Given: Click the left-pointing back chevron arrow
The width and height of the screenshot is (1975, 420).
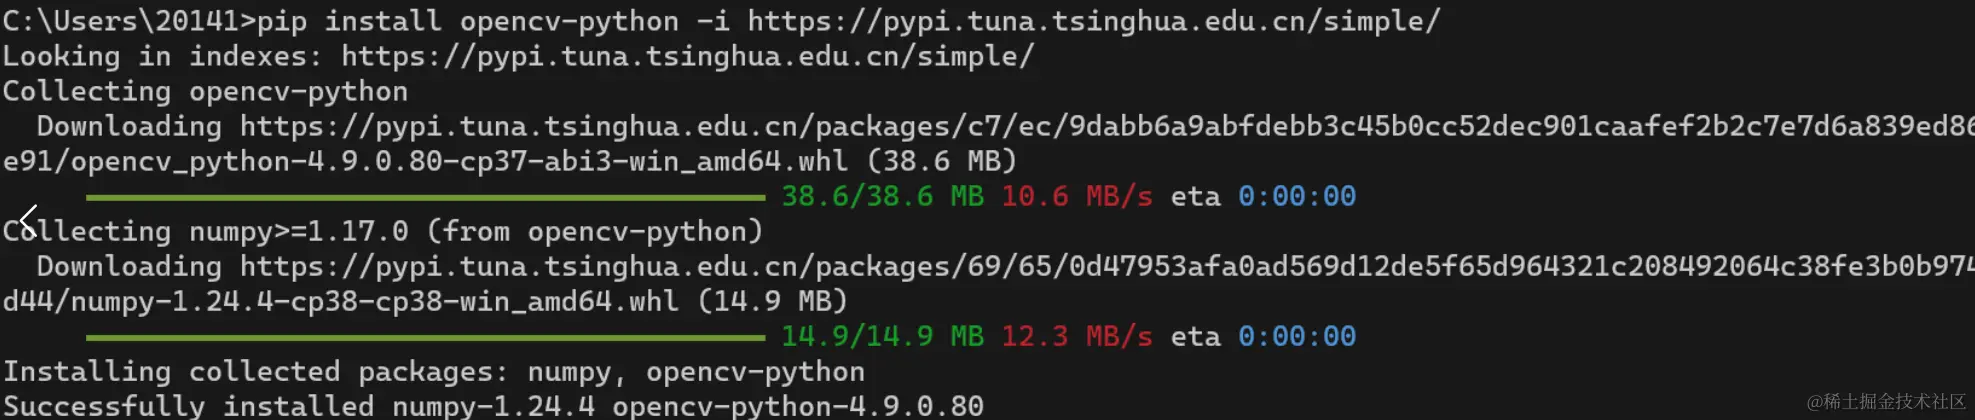Looking at the screenshot, I should [28, 220].
